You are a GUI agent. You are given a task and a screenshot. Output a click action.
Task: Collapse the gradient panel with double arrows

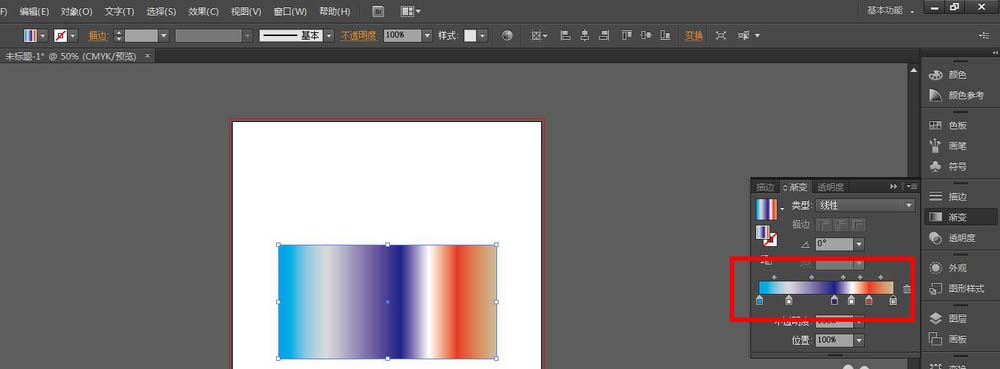click(893, 187)
